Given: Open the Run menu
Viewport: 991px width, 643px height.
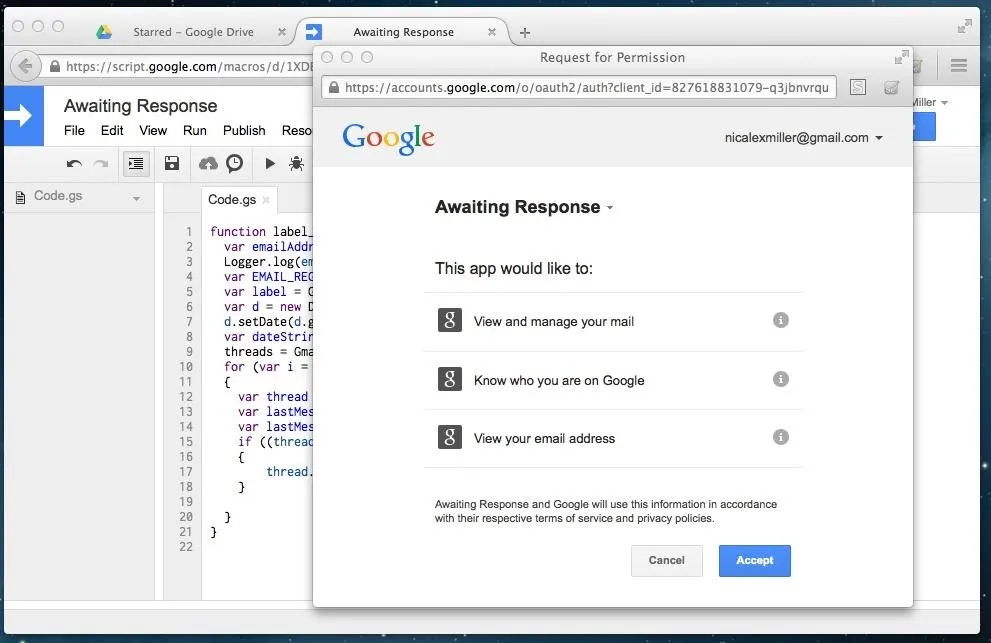Looking at the screenshot, I should coord(195,130).
